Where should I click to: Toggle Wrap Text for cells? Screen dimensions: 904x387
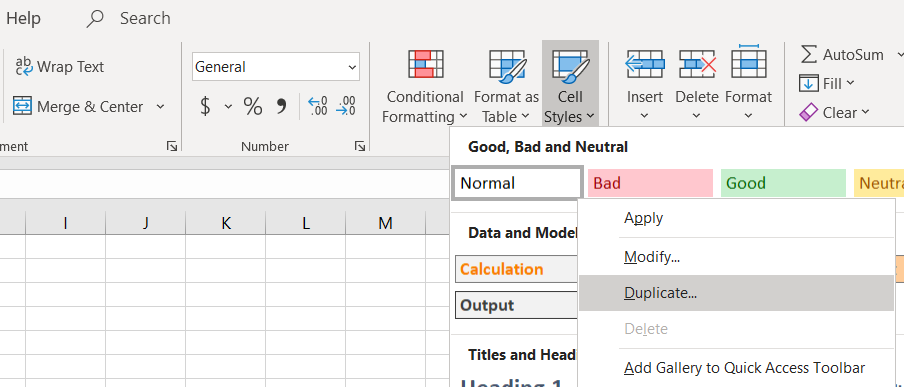(59, 67)
